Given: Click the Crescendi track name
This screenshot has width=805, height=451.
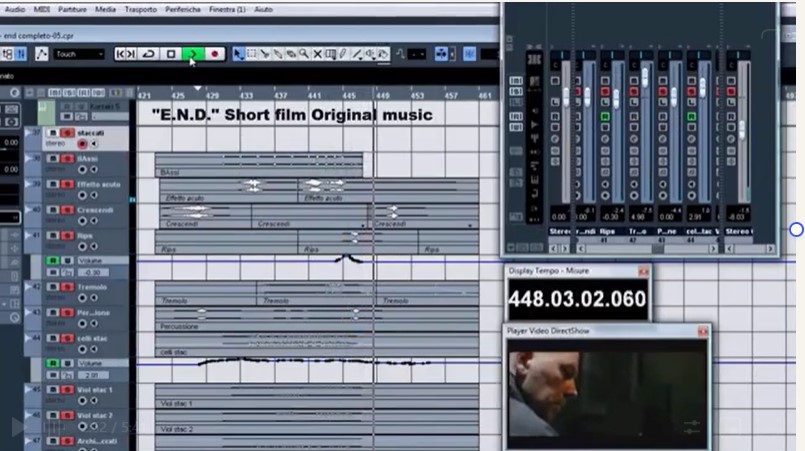Looking at the screenshot, I should pyautogui.click(x=96, y=210).
